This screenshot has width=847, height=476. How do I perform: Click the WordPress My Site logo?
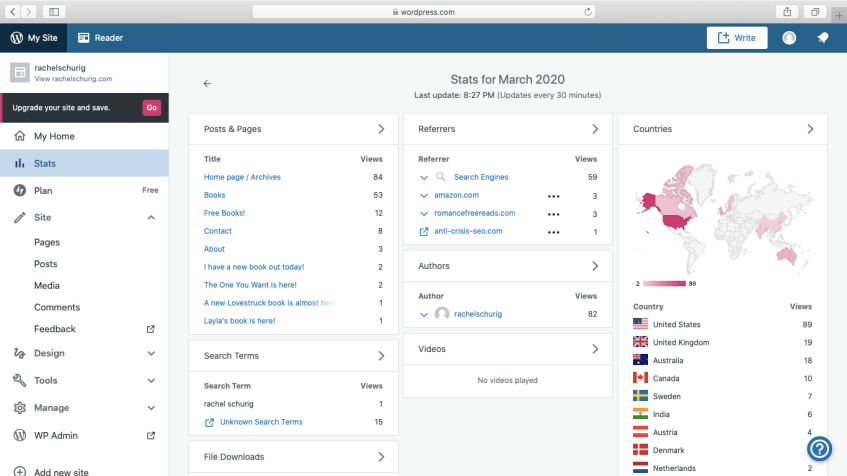(17, 38)
